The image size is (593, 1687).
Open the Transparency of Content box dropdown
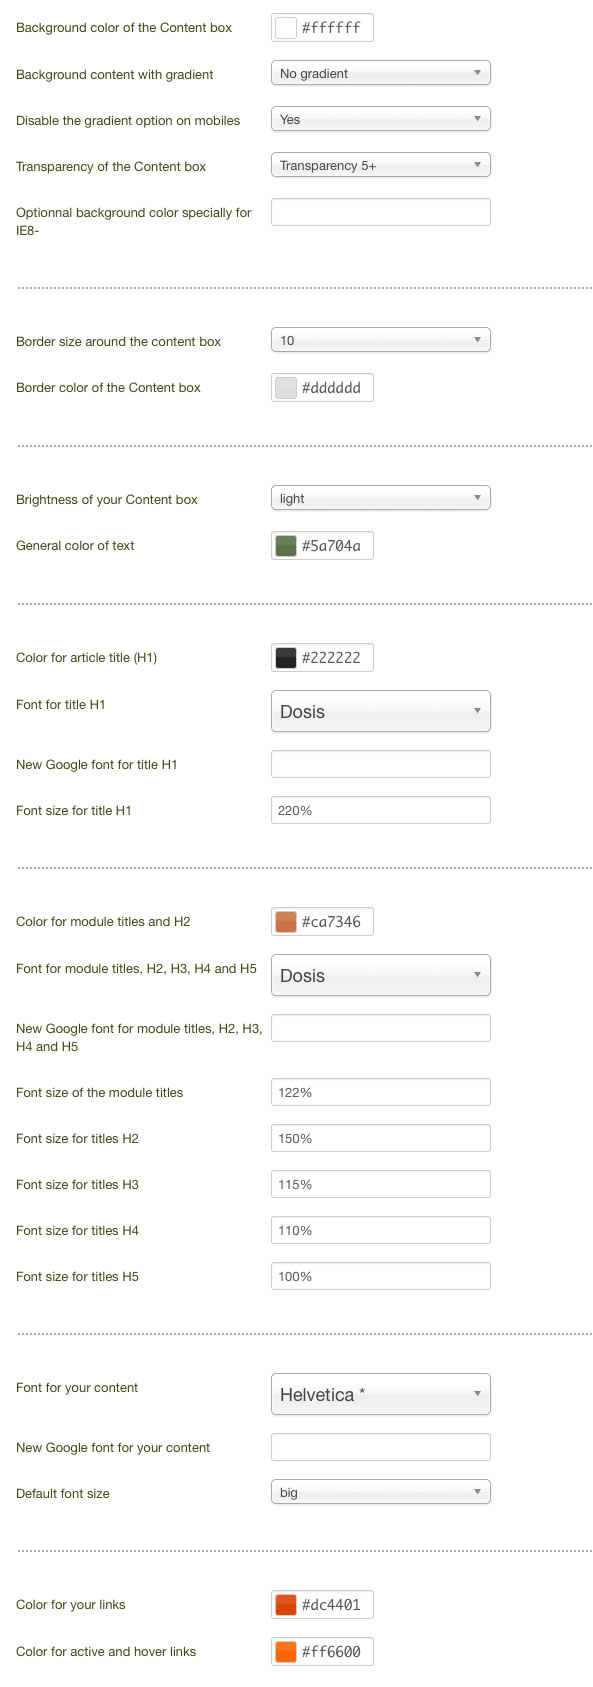tap(381, 165)
